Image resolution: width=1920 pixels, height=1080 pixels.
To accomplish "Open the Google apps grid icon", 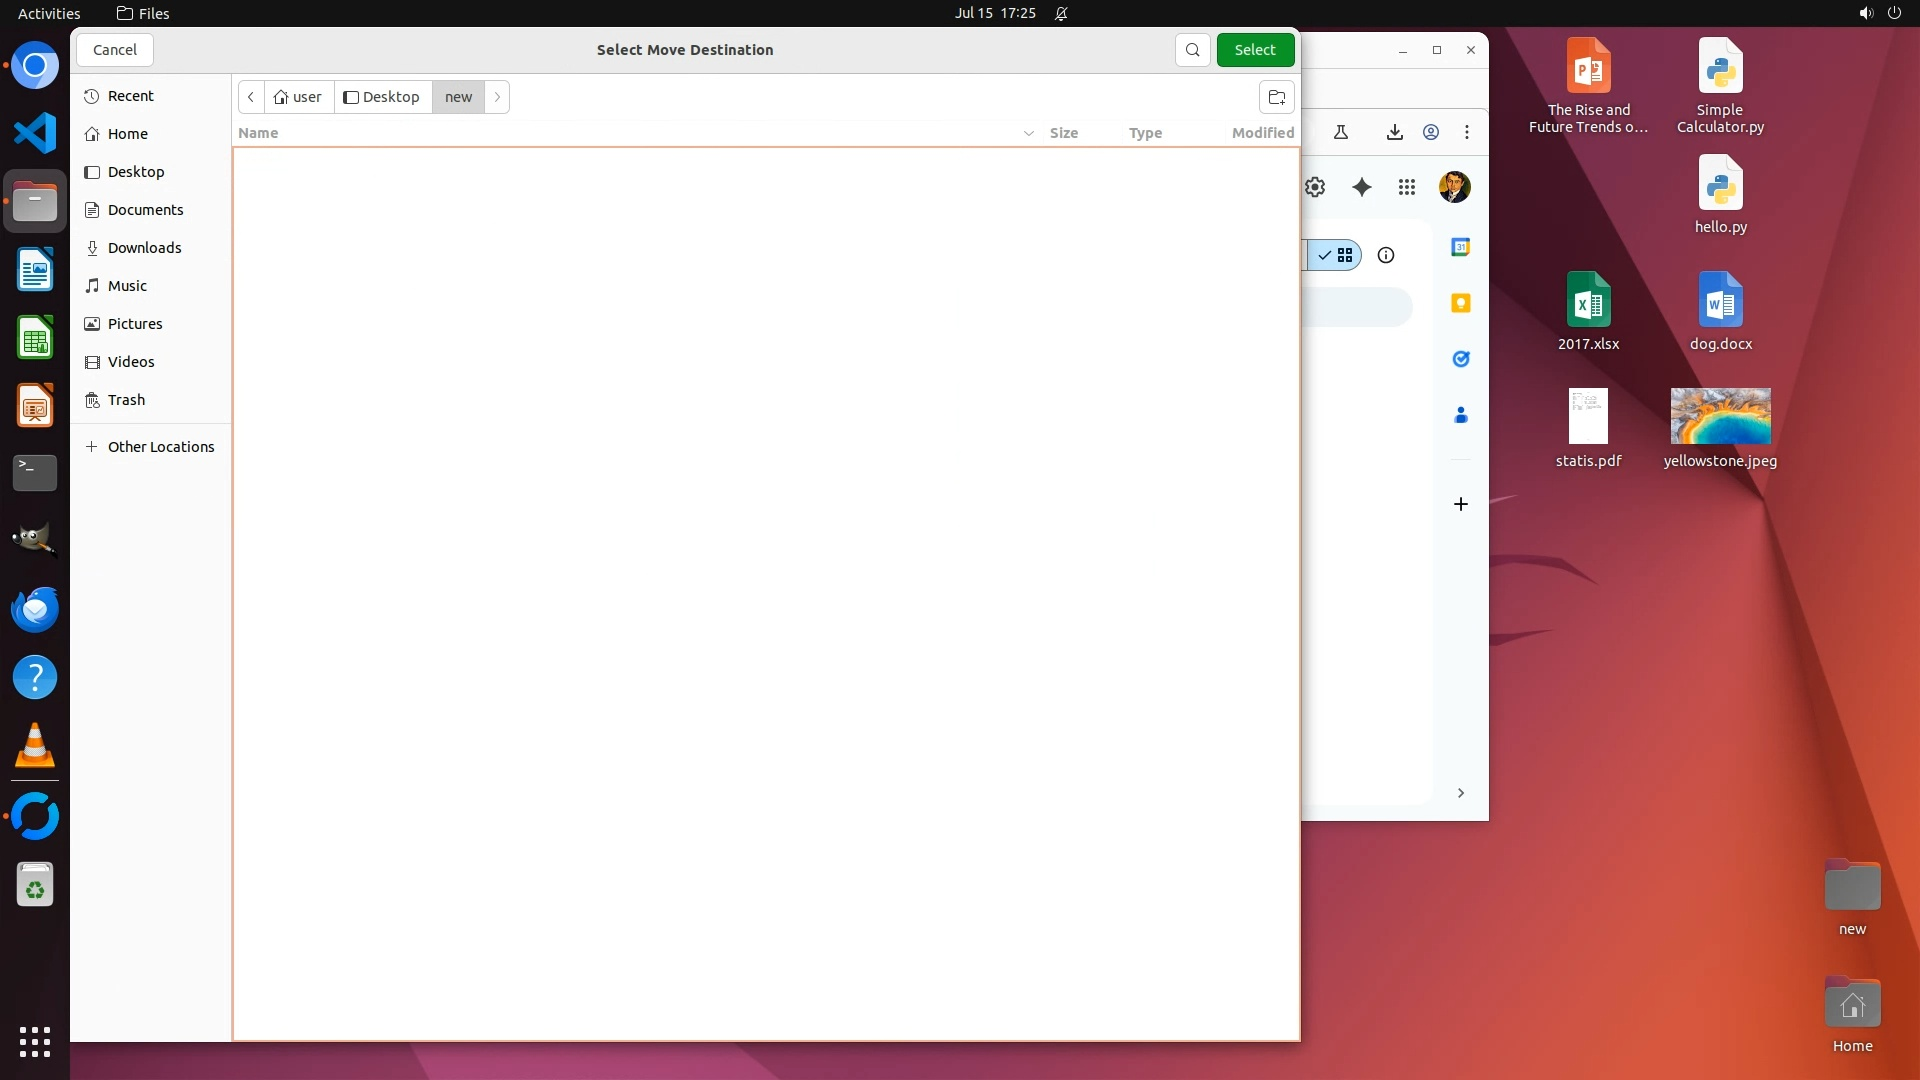I will point(1407,187).
